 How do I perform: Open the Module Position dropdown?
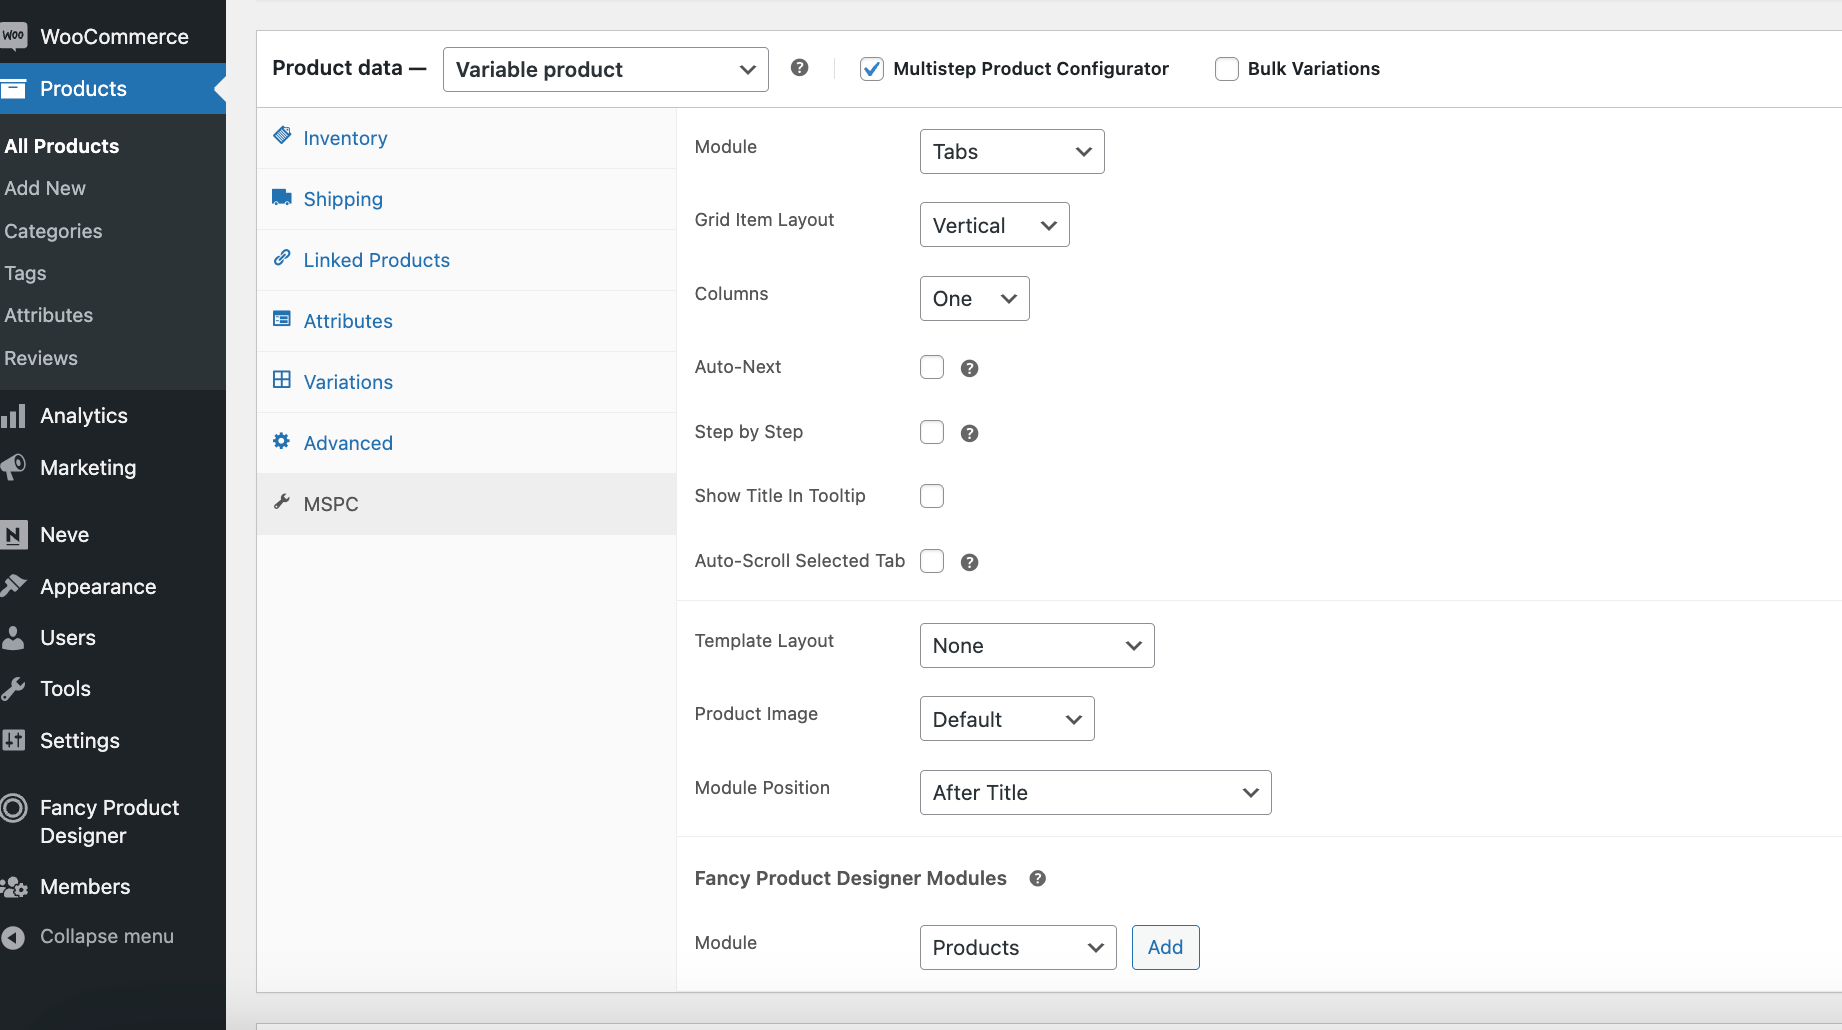point(1095,793)
